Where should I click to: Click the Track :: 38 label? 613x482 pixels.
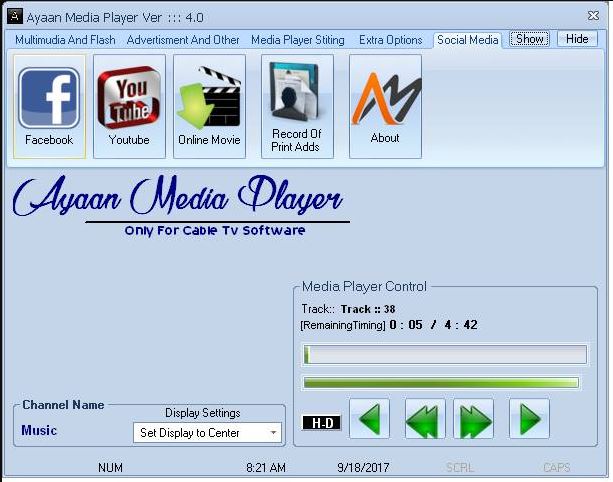pos(368,309)
